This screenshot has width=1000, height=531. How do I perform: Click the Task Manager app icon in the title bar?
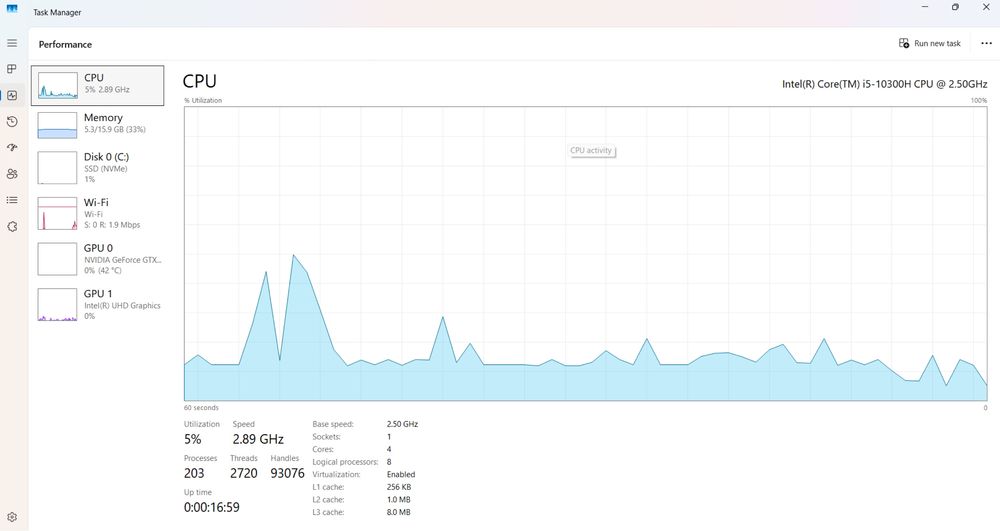11,8
